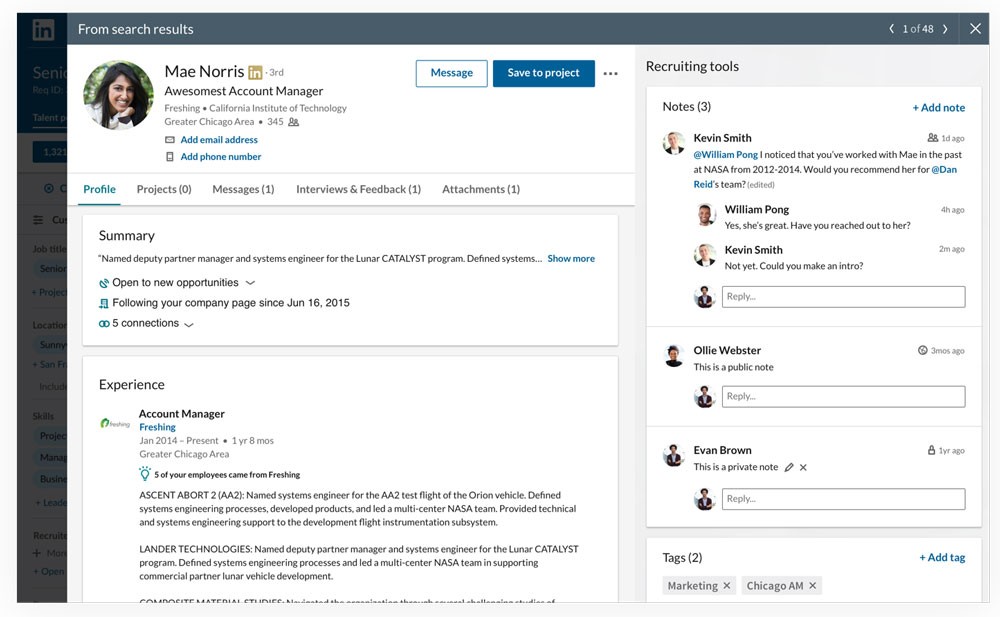Show more of the Summary text
This screenshot has height=617, width=1000.
[x=571, y=258]
